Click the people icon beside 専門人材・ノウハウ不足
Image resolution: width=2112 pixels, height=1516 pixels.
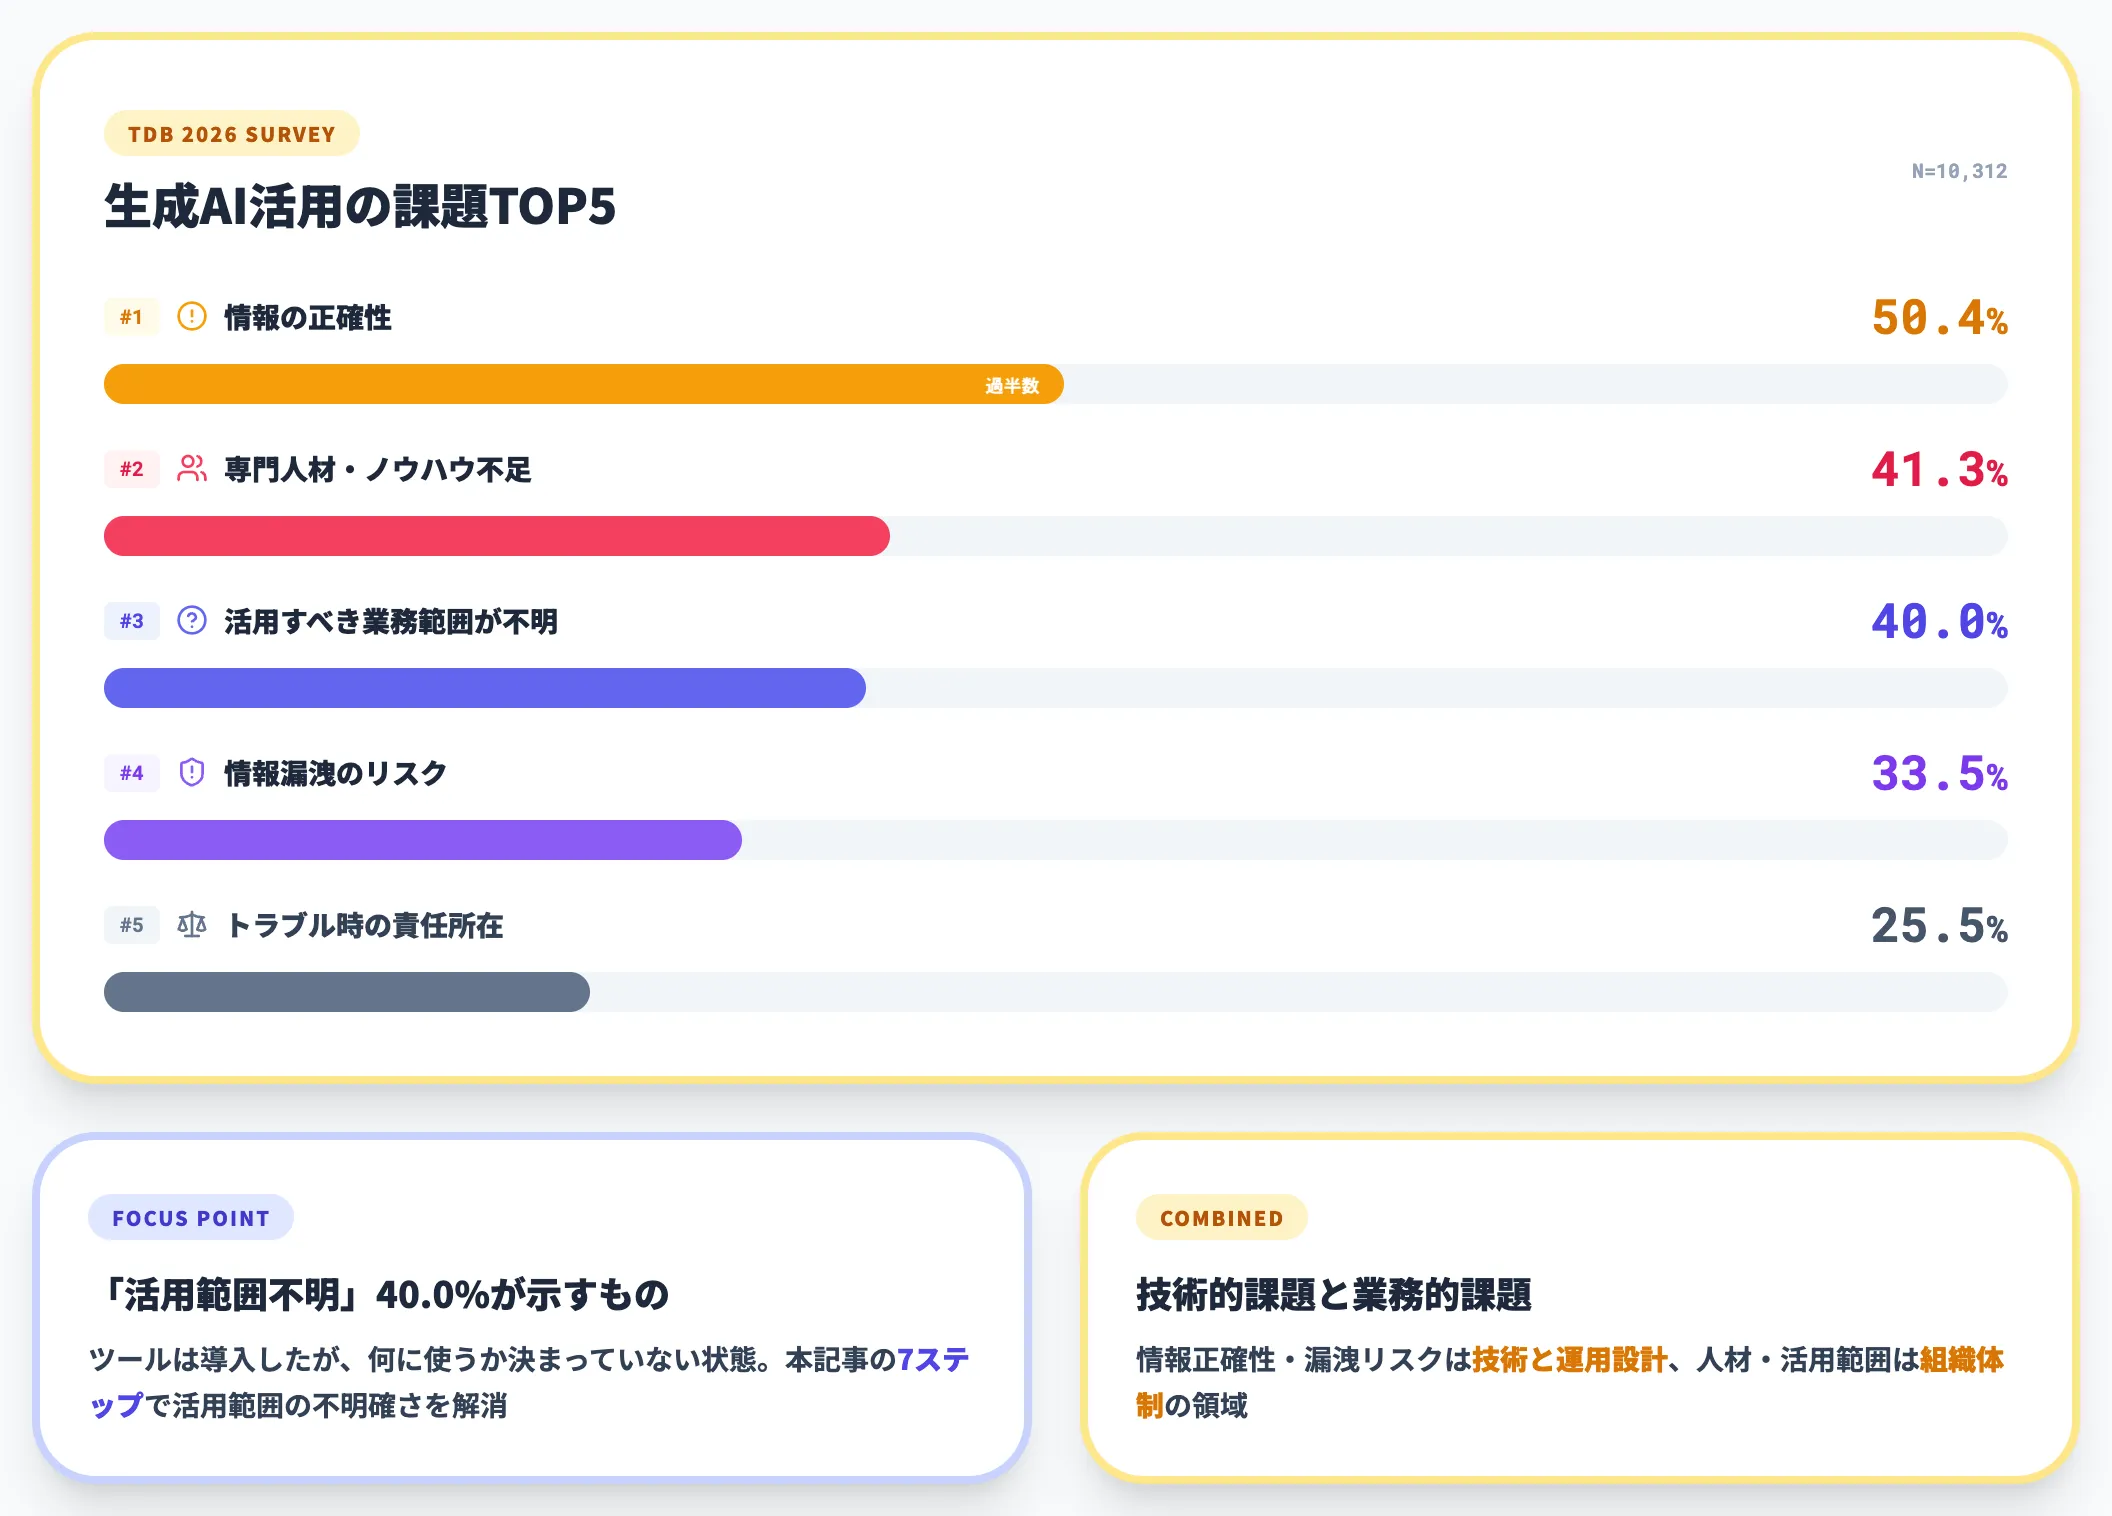click(x=191, y=469)
